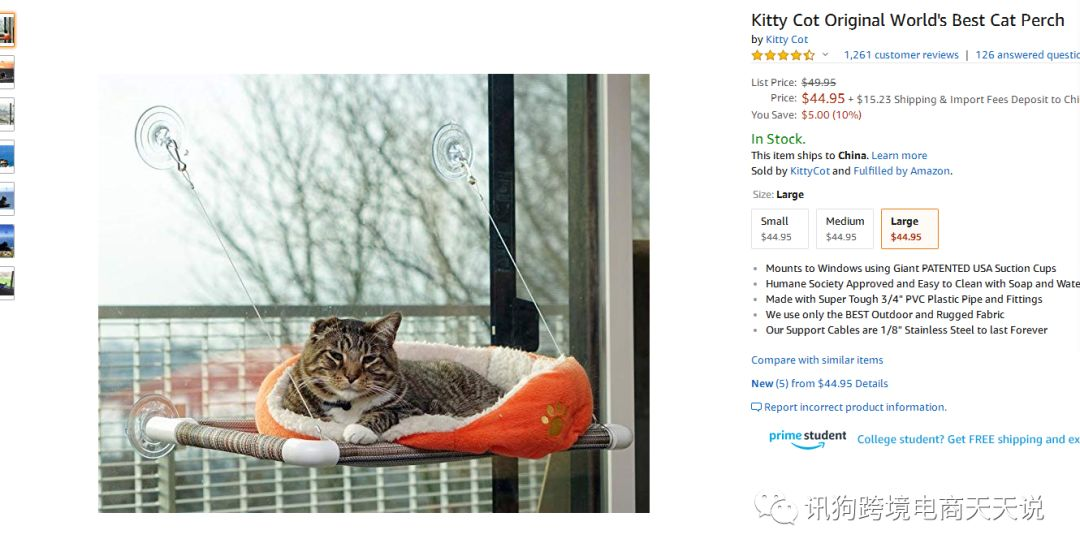View the third product thumbnail

(x=7, y=114)
